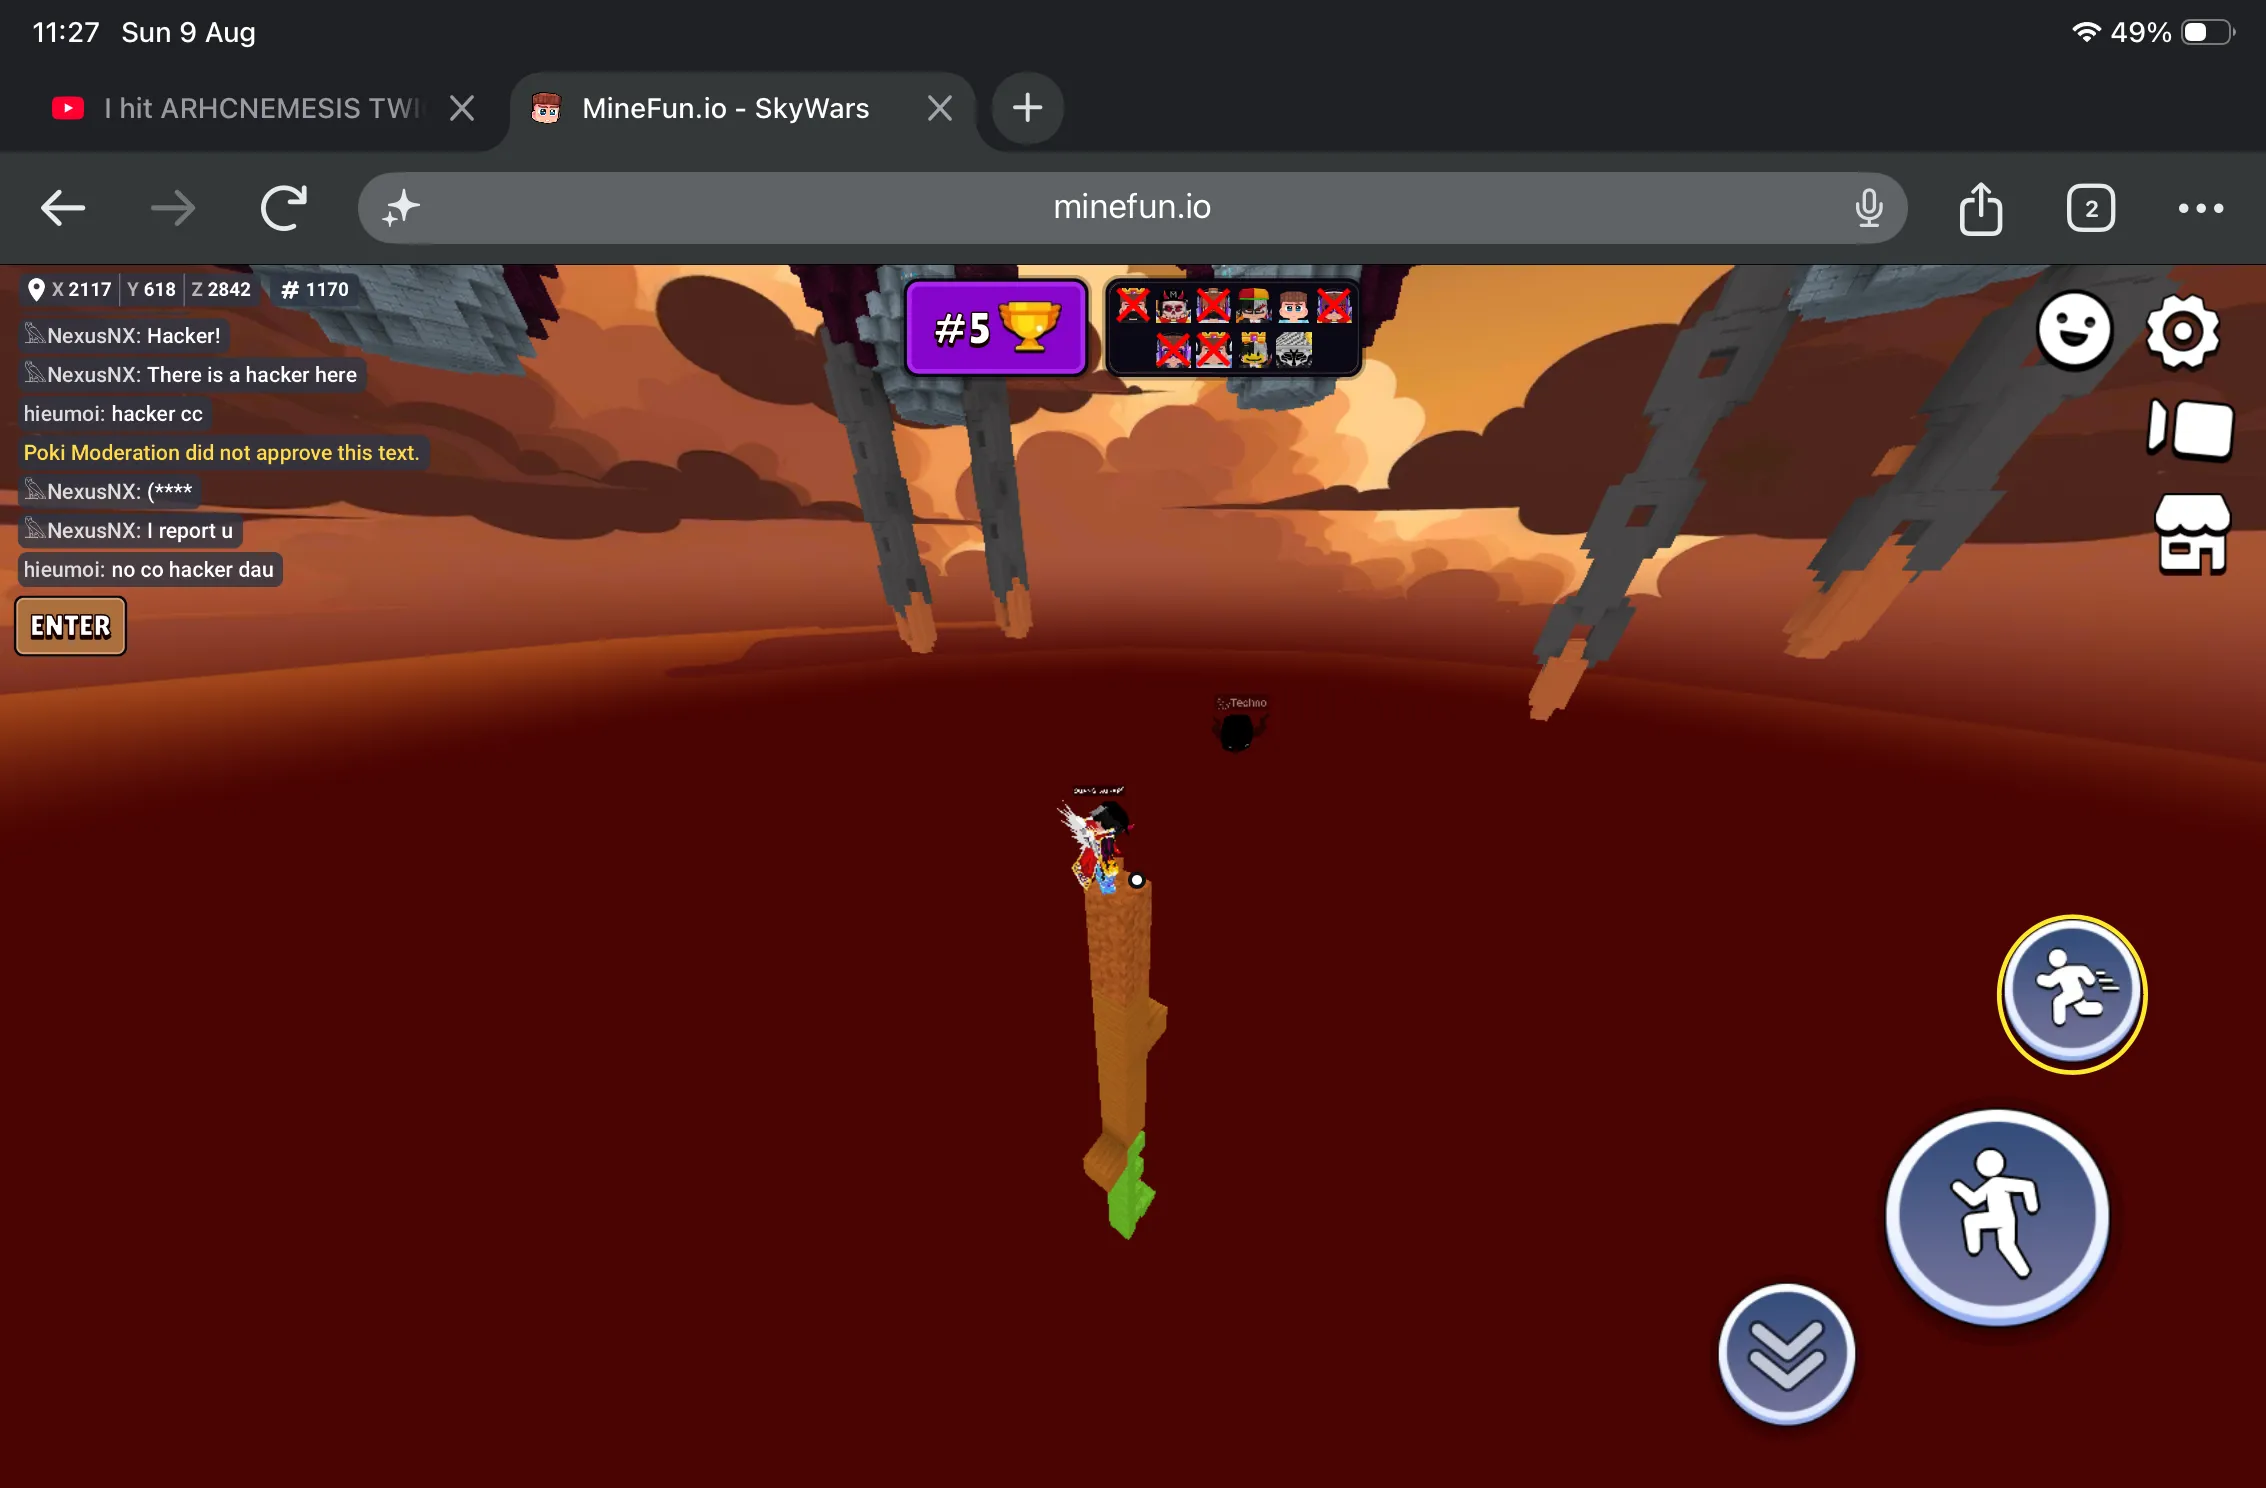
Task: Click the '# 1170' counter
Action: (315, 289)
